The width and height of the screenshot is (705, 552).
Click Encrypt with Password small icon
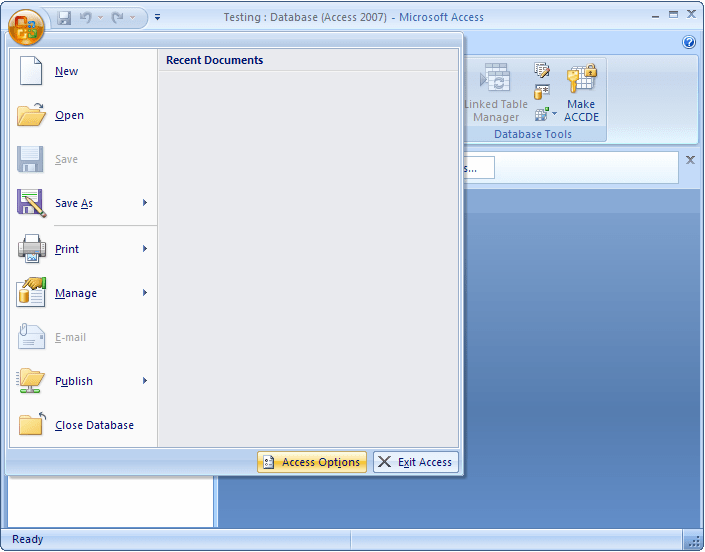click(541, 92)
